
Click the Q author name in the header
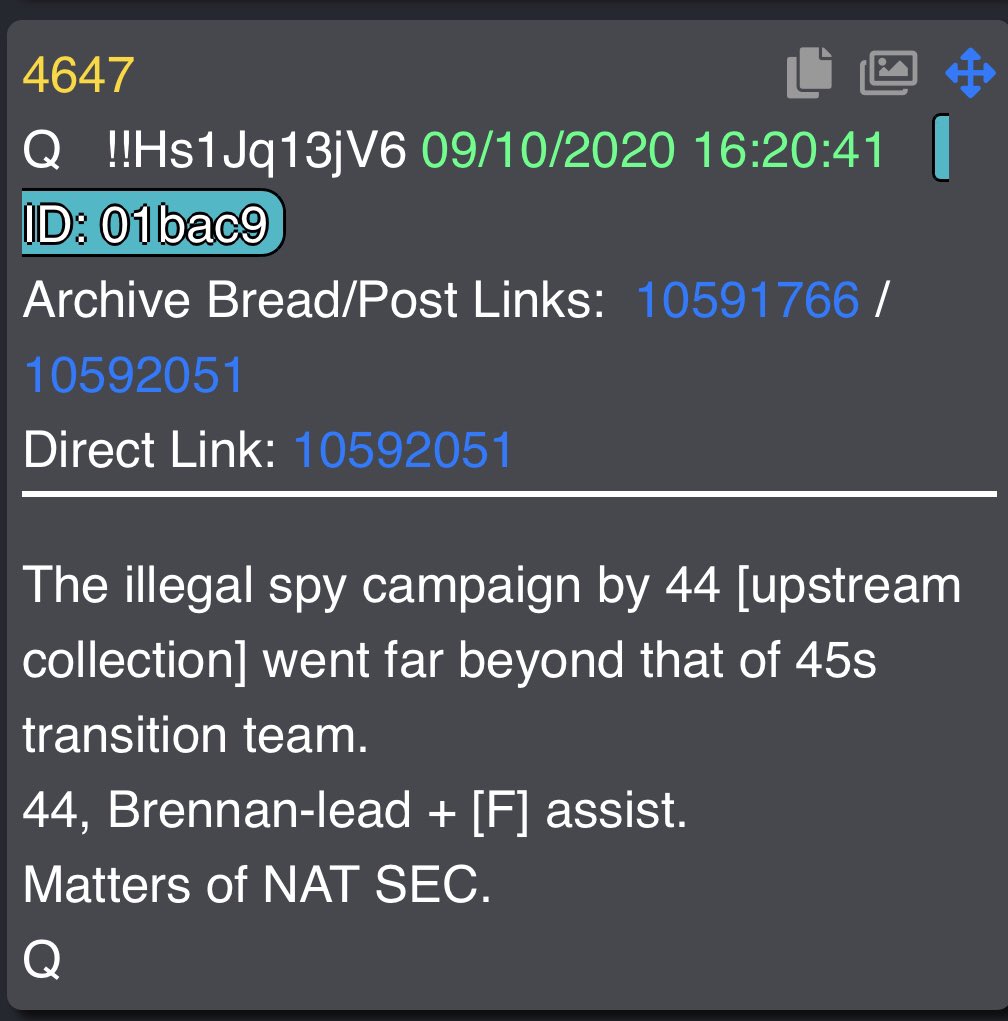[x=42, y=151]
